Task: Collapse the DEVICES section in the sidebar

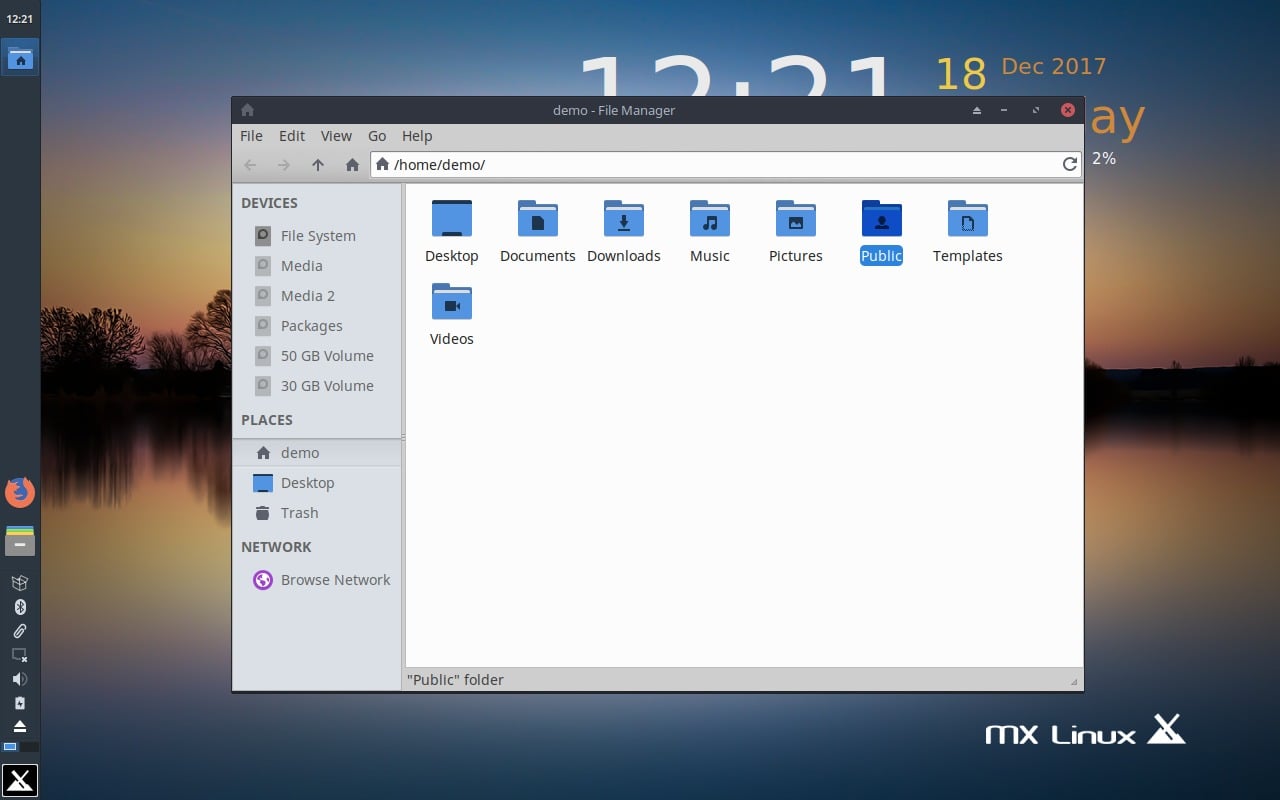Action: pos(269,203)
